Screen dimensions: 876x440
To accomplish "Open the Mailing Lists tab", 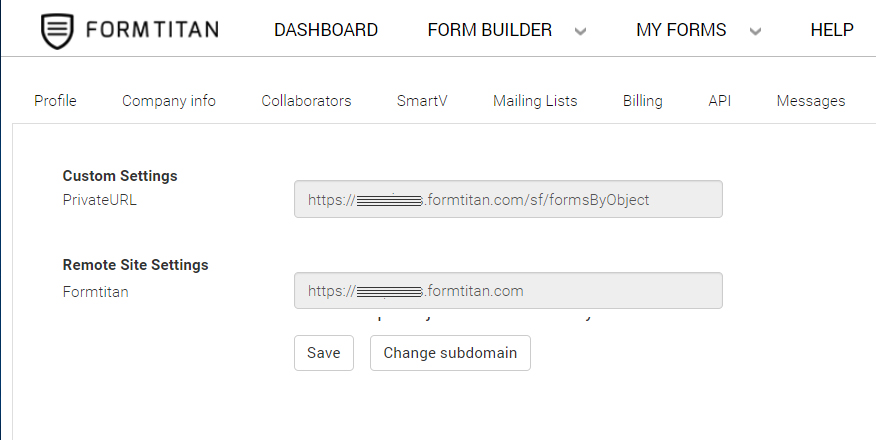I will click(535, 101).
